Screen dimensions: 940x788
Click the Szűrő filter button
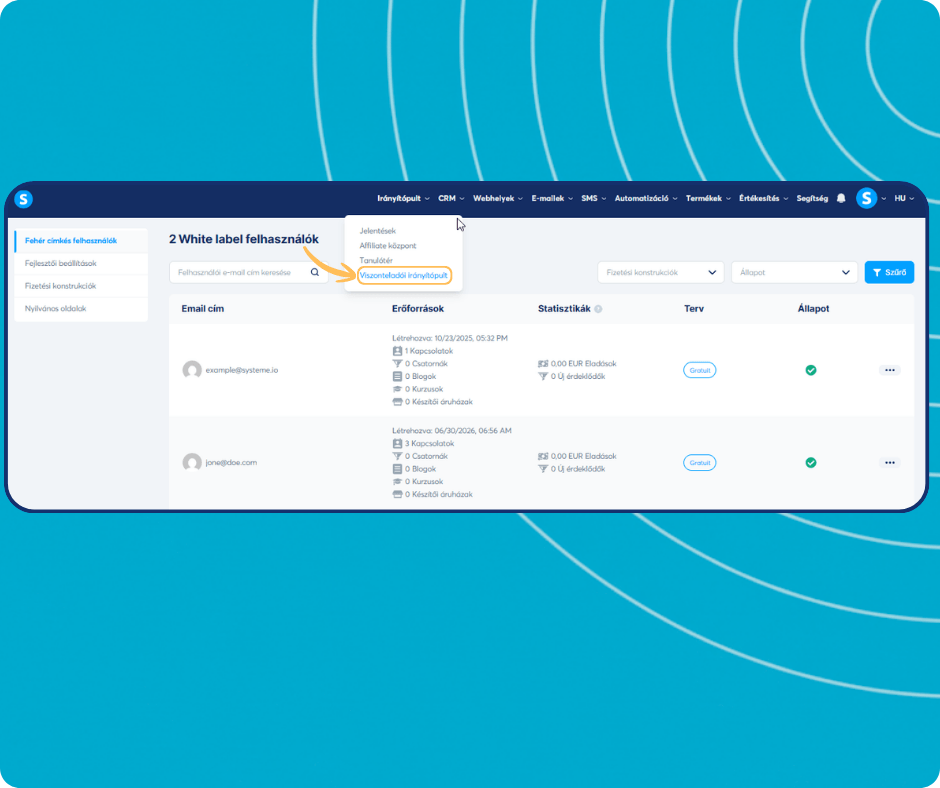[889, 272]
